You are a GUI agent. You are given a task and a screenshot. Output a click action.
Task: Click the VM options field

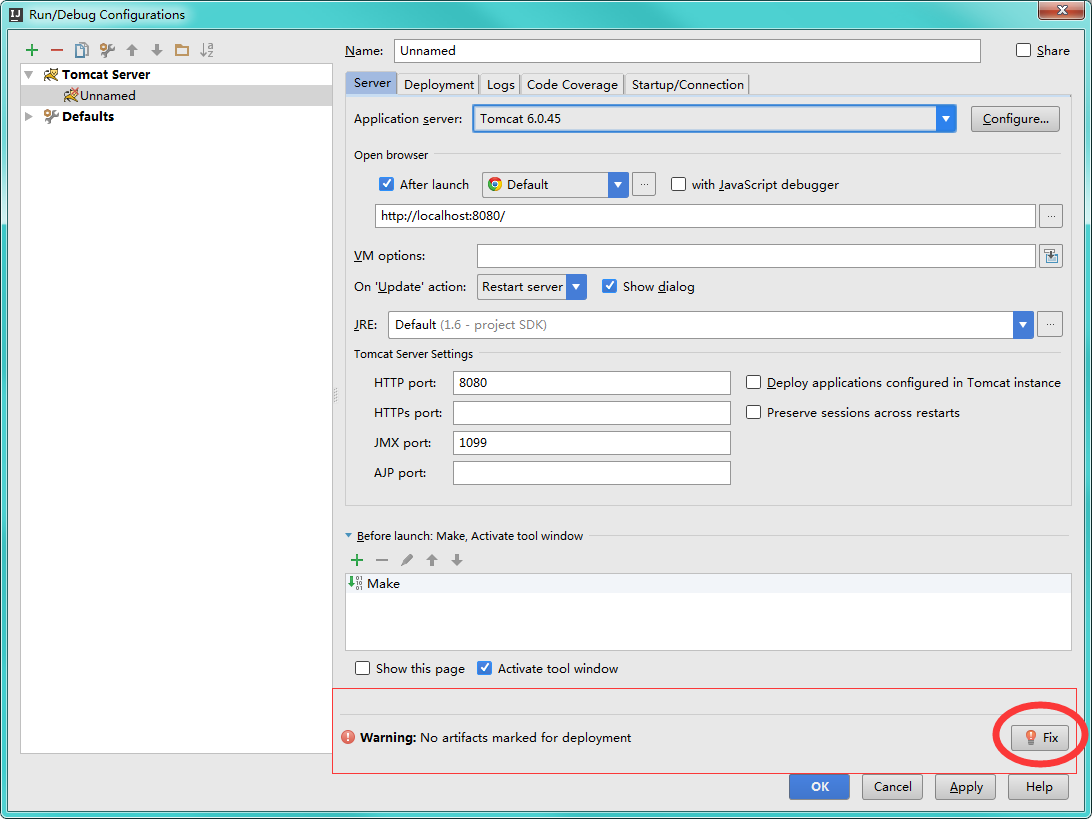click(756, 256)
